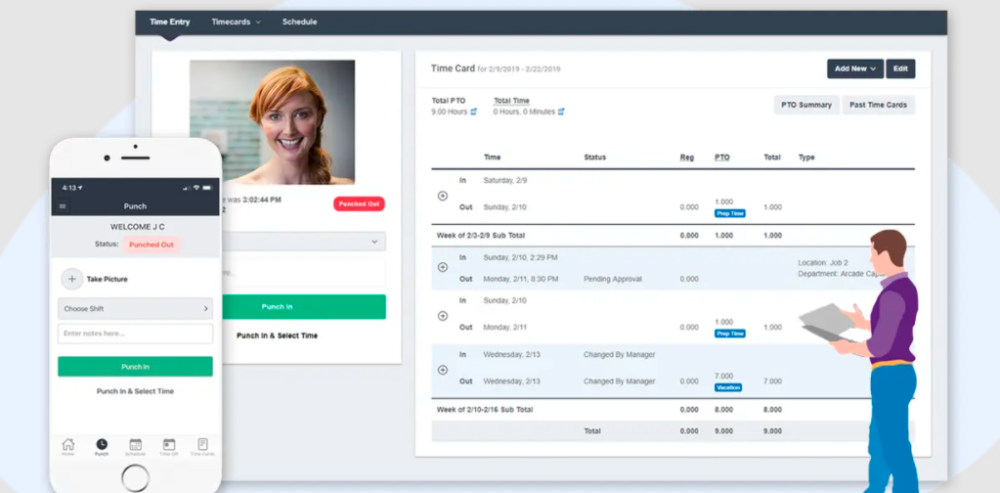The image size is (1000, 493).
Task: Open the Add New dropdown
Action: coord(855,69)
